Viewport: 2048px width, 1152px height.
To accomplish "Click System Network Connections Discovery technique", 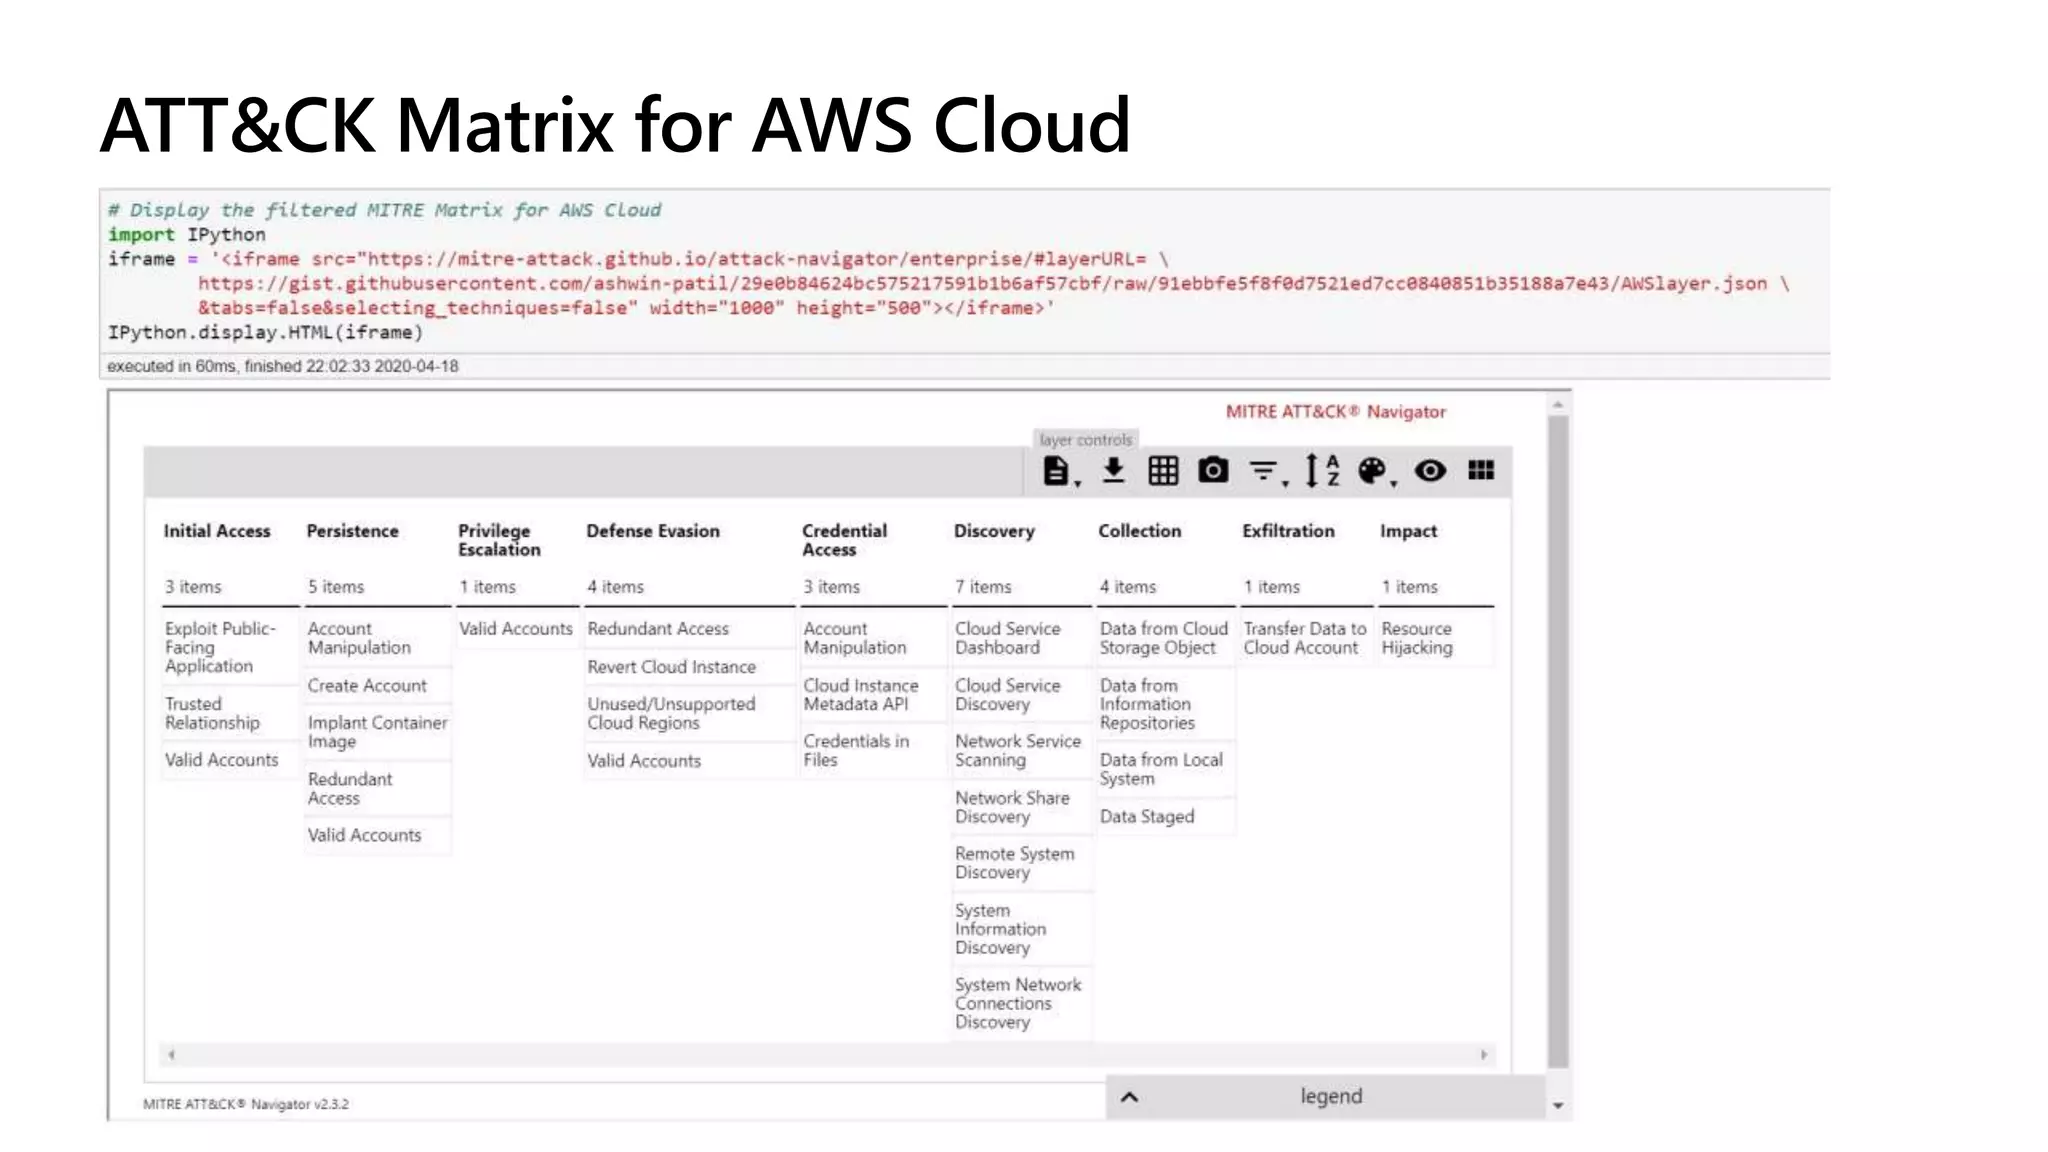I will (x=1021, y=1003).
